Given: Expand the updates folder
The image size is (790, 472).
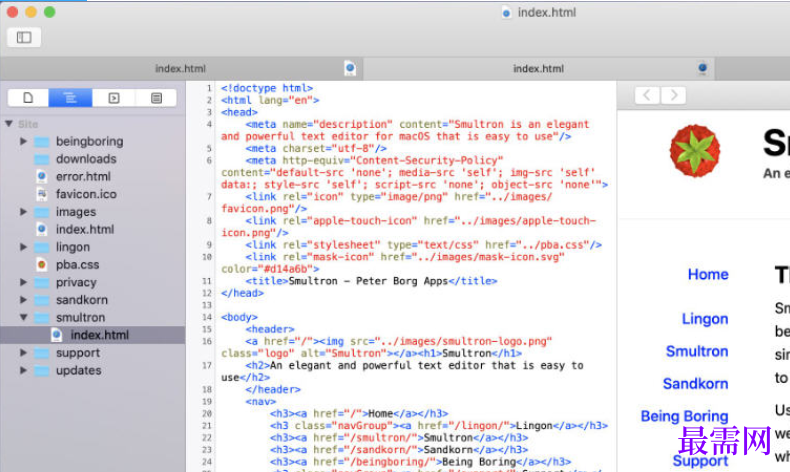Looking at the screenshot, I should pyautogui.click(x=23, y=371).
